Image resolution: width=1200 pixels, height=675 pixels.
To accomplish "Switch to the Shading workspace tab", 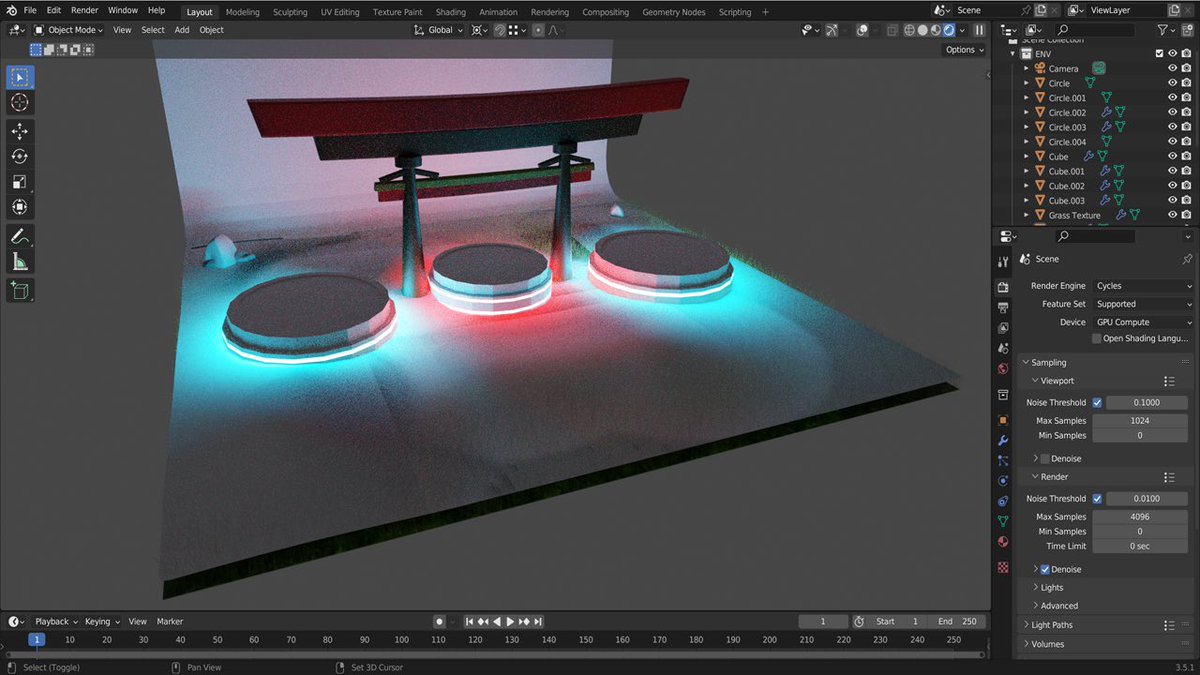I will [x=451, y=11].
